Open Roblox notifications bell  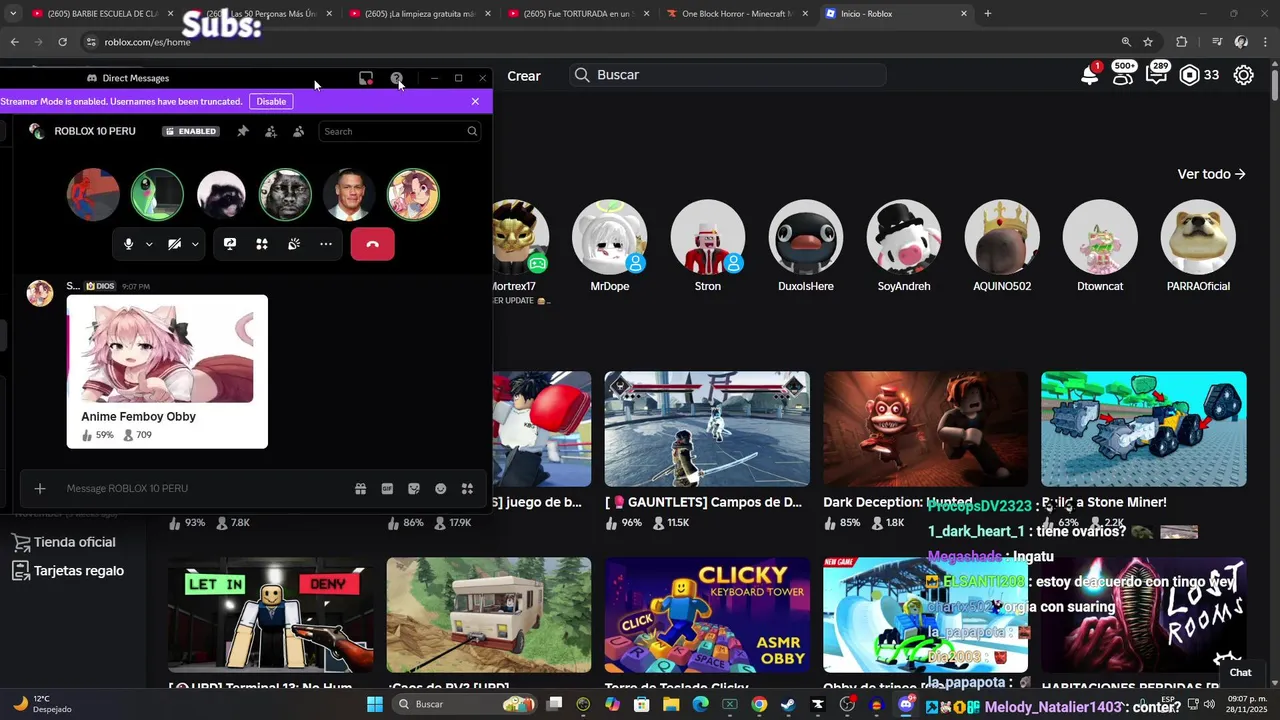[x=1090, y=75]
